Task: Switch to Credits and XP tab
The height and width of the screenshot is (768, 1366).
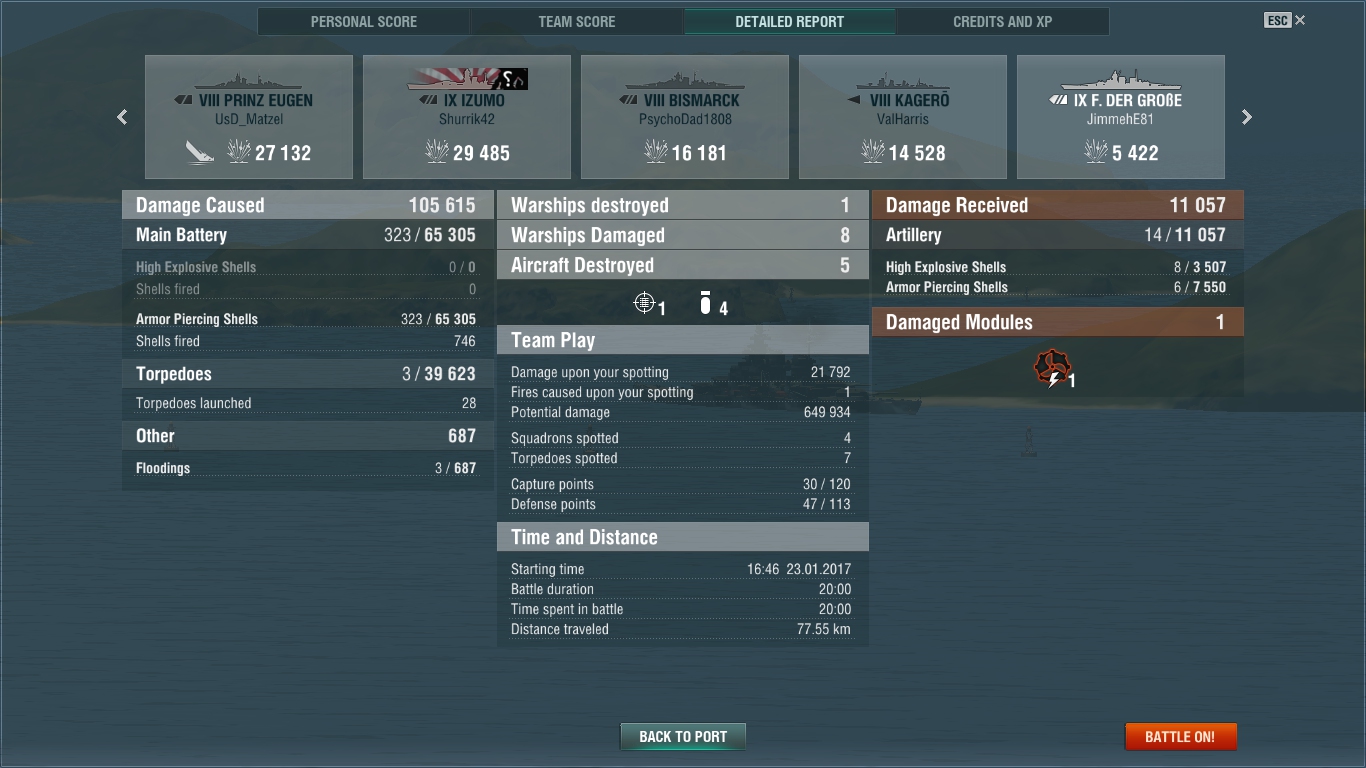Action: (x=1003, y=21)
